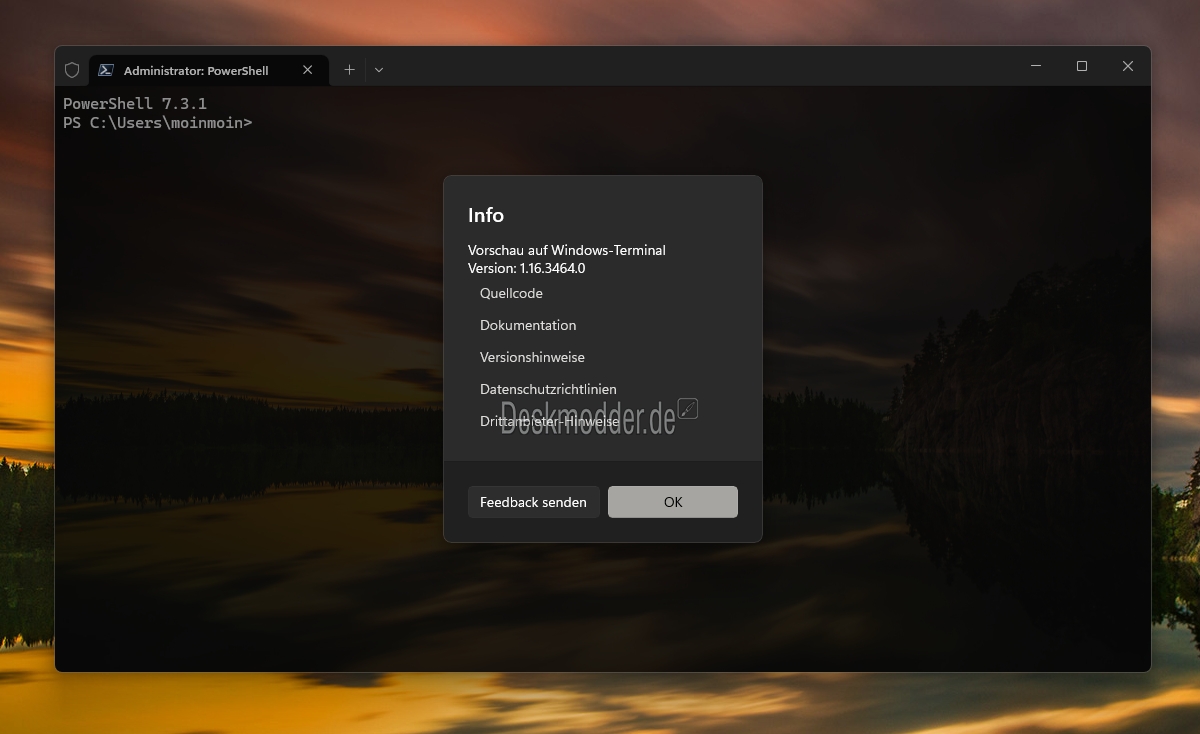This screenshot has height=734, width=1200.
Task: Click the PowerShell 7.3.1 banner line
Action: click(x=135, y=104)
